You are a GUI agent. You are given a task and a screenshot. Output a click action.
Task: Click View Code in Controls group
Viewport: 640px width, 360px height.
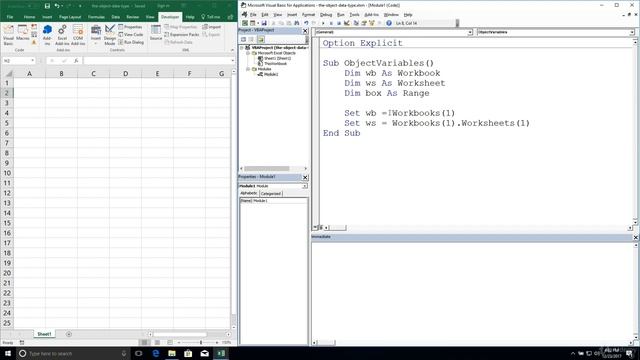click(x=131, y=35)
